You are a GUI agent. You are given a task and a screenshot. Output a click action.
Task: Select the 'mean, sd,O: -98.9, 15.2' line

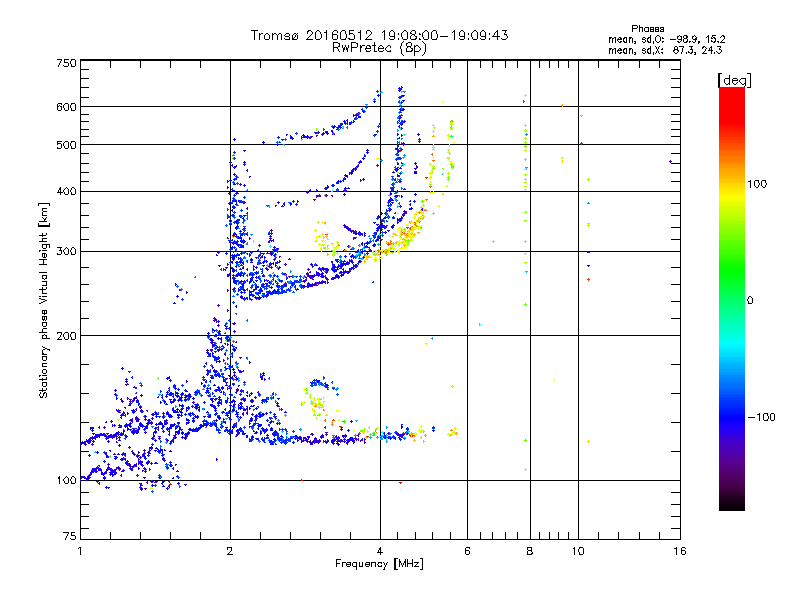pyautogui.click(x=666, y=39)
